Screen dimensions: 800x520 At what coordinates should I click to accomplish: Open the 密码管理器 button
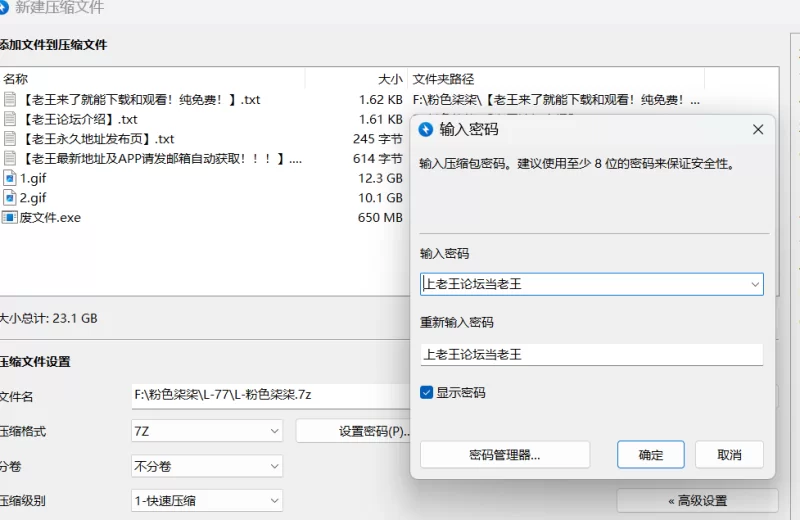pyautogui.click(x=504, y=455)
